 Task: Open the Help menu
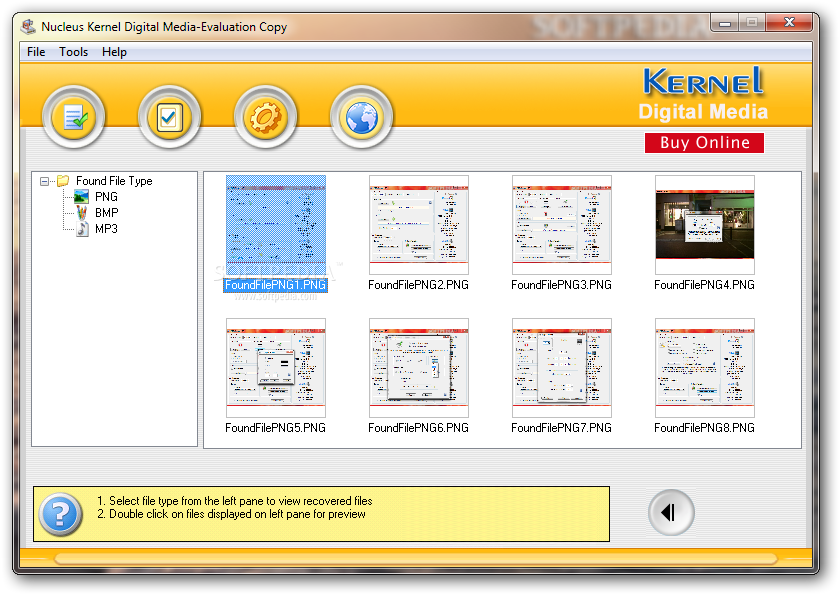point(114,52)
